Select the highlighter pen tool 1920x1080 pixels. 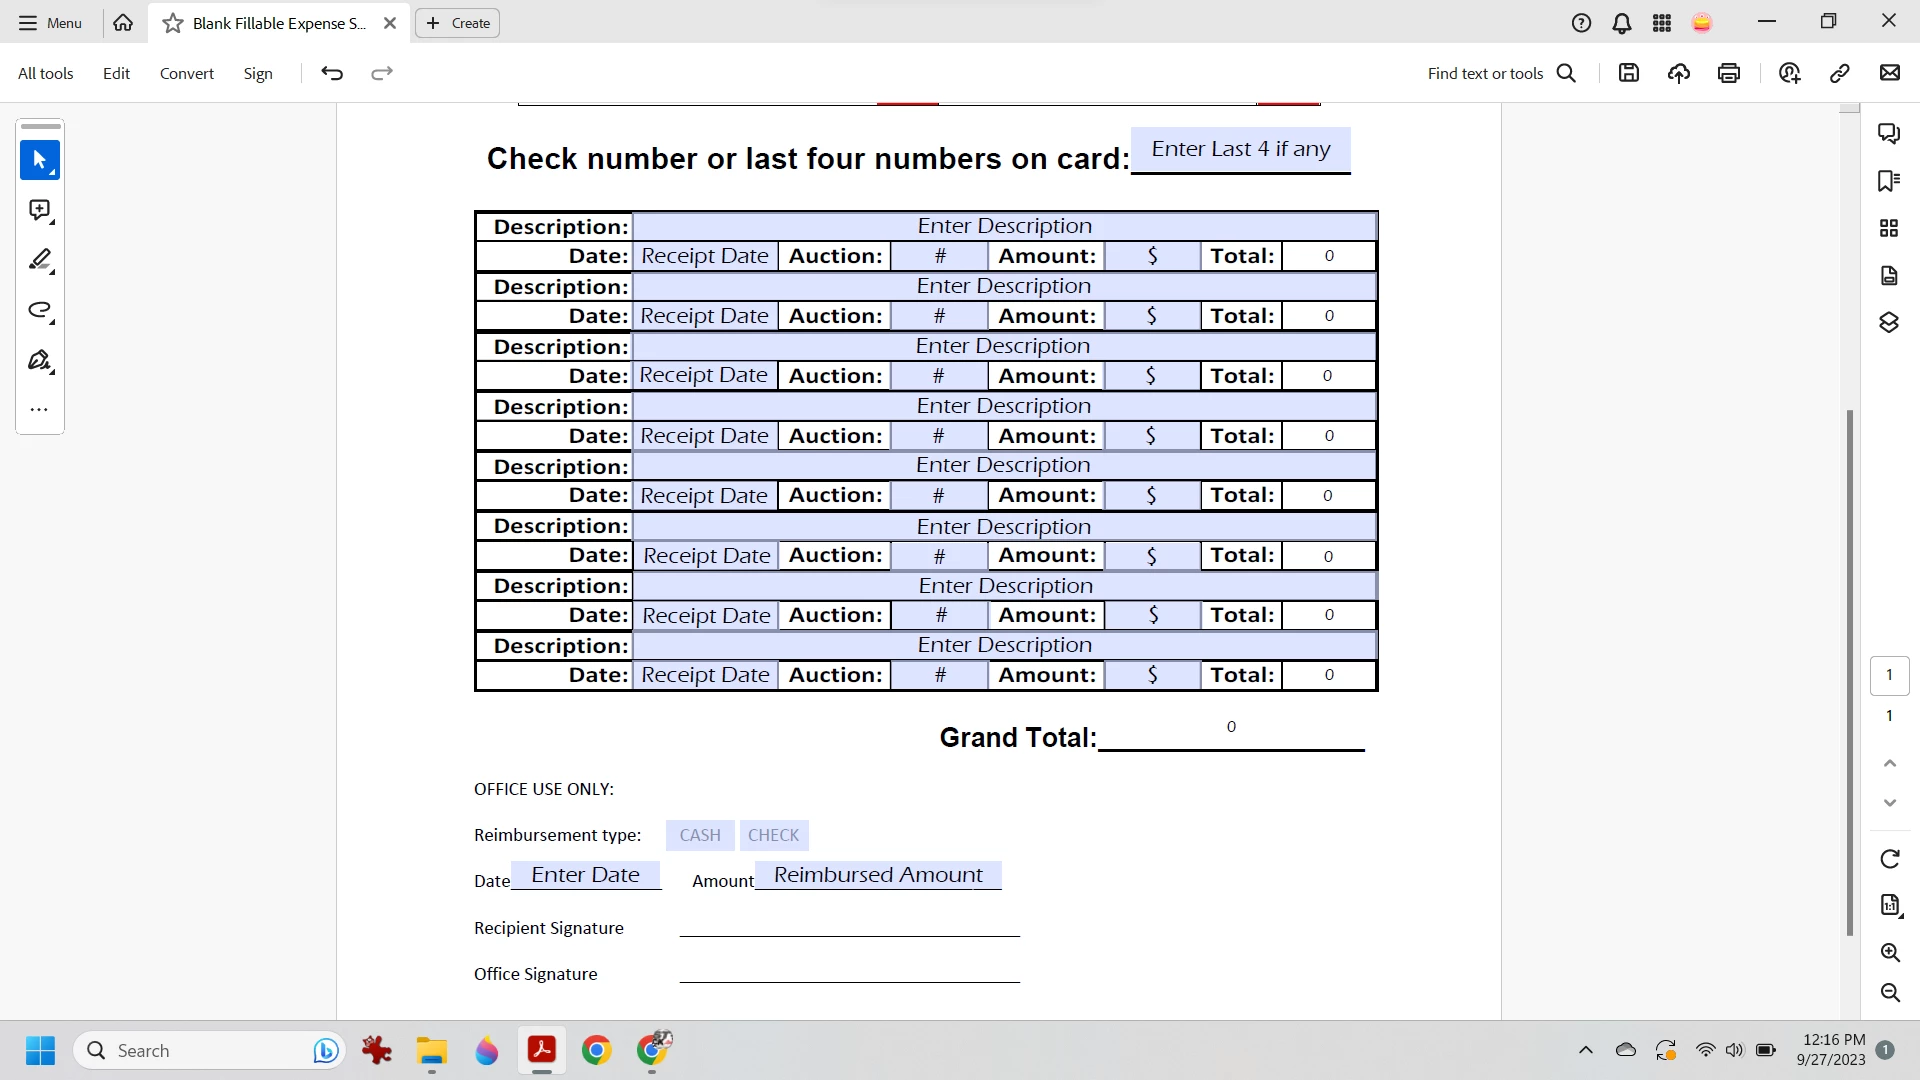pos(40,260)
